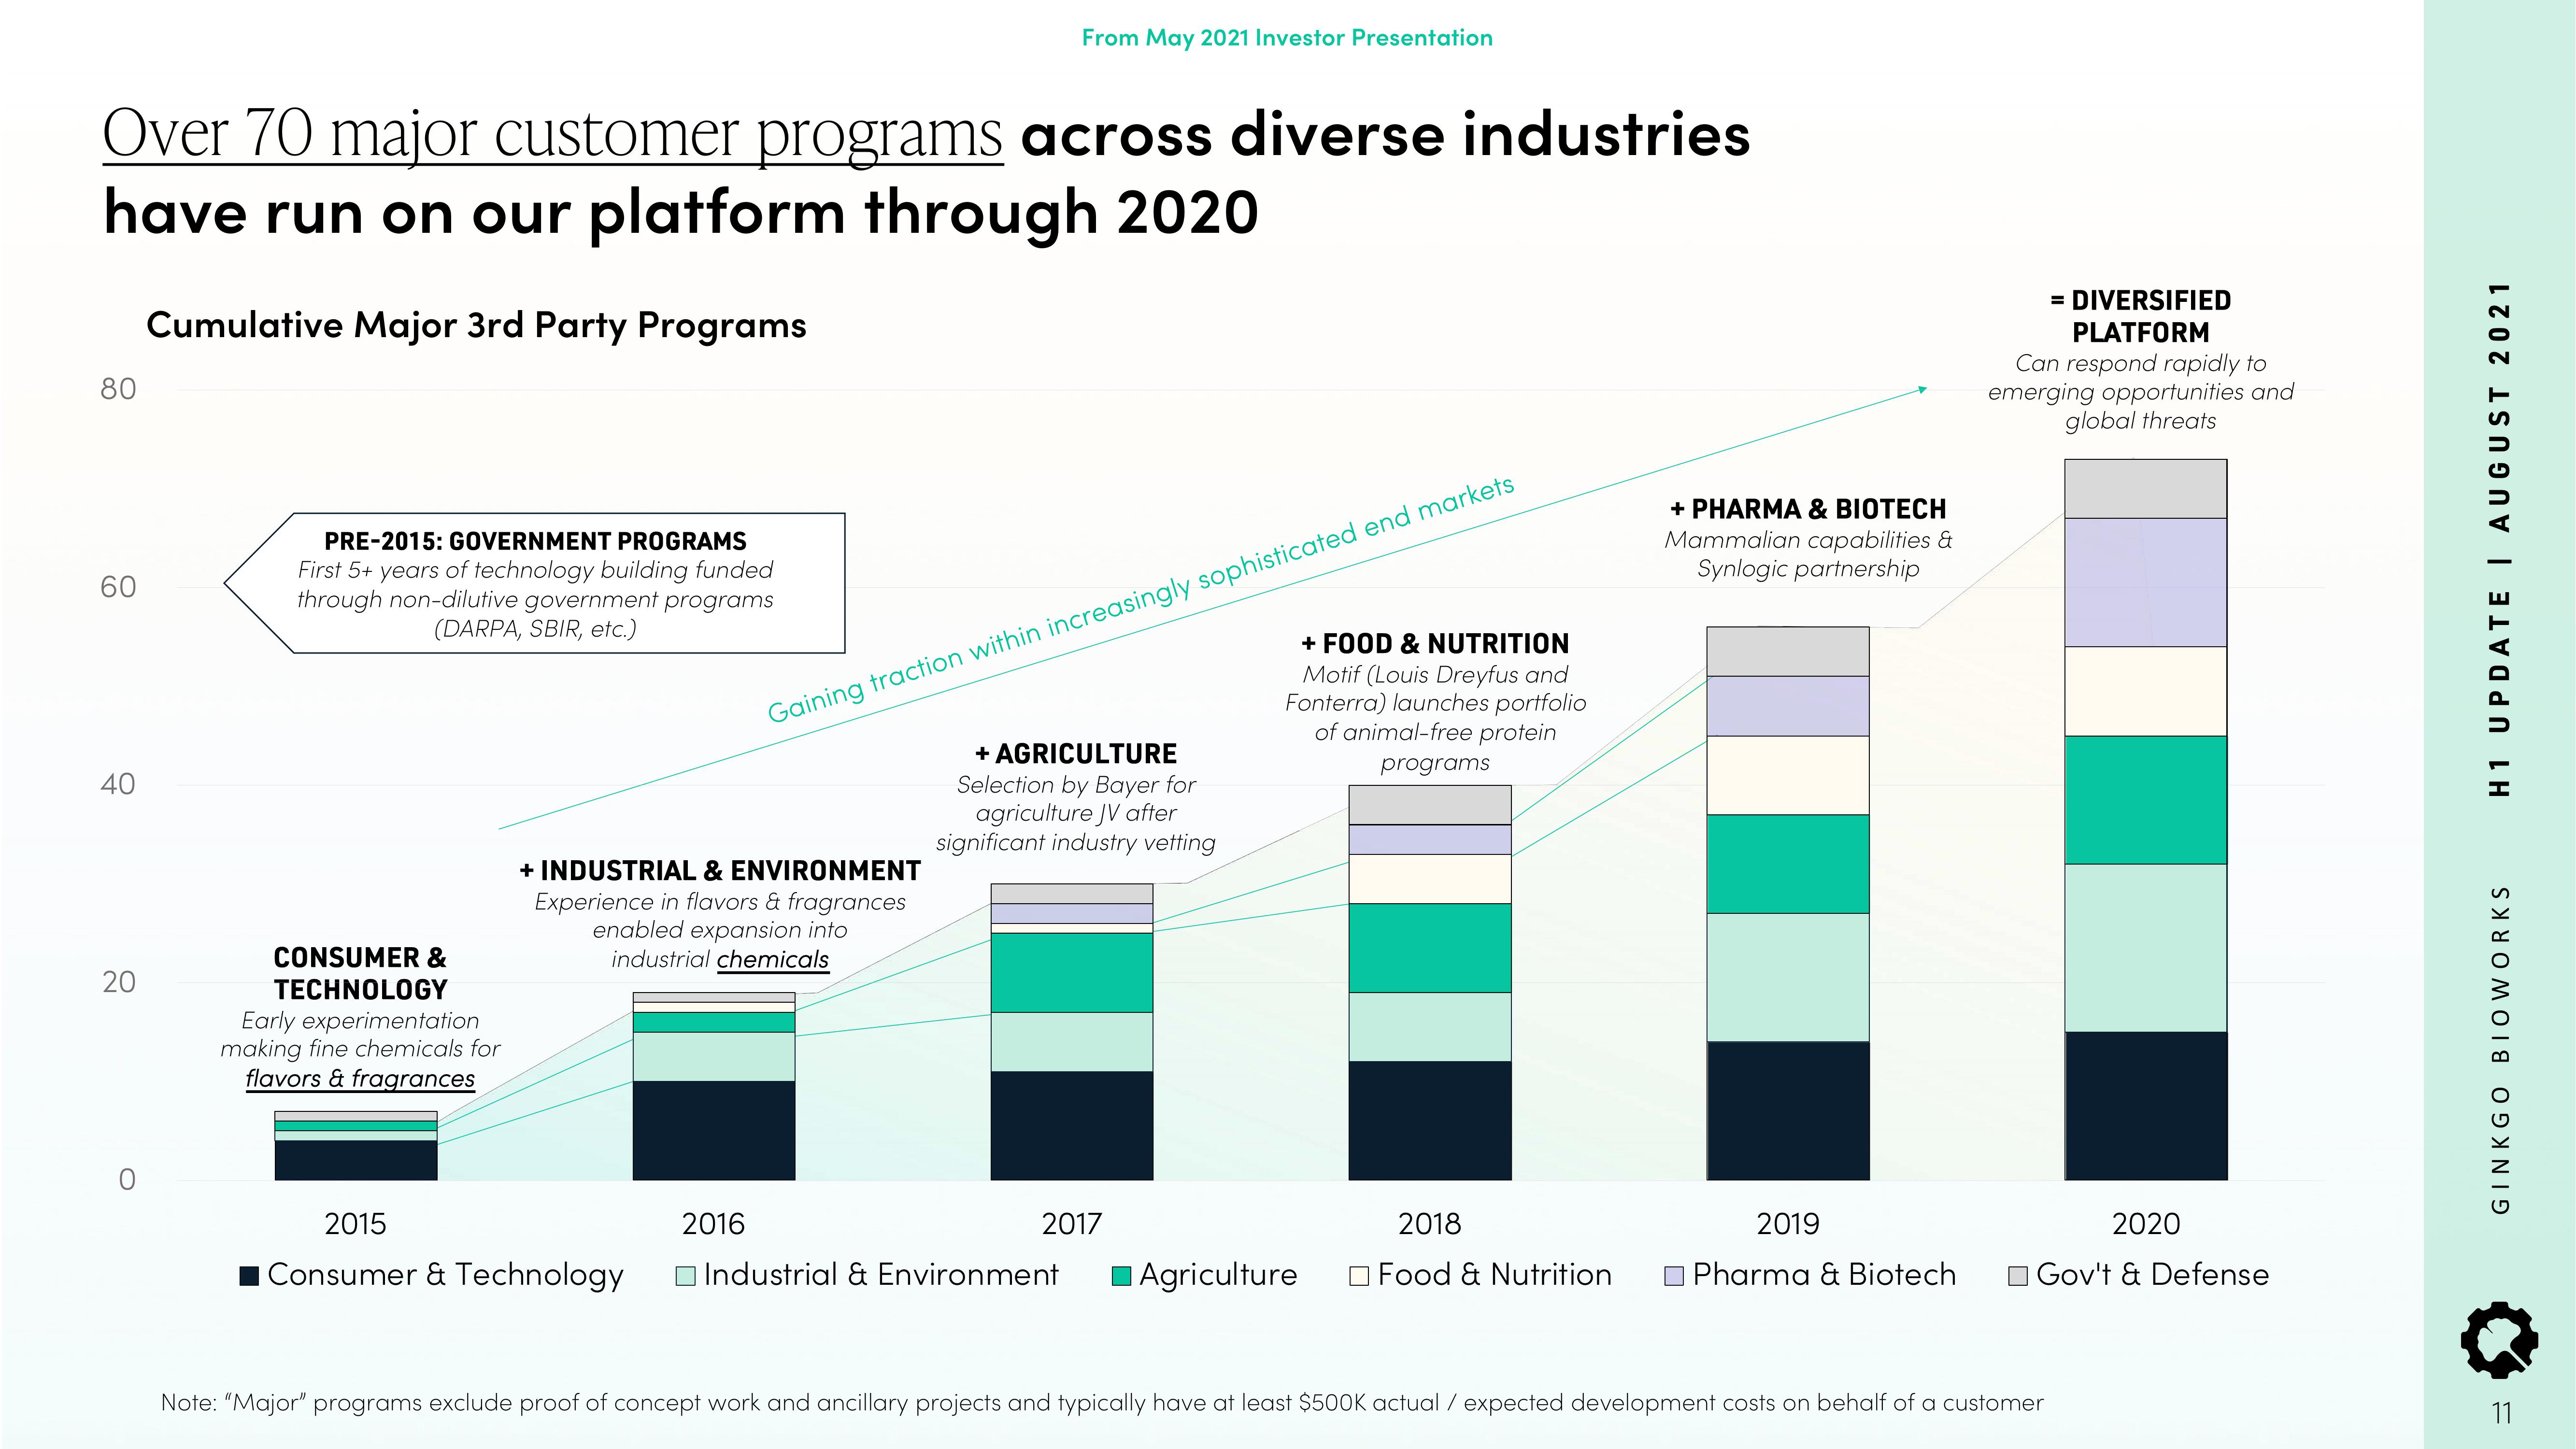Click the Gov't & Defense legend swatch
Viewport: 2576px width, 1449px height.
pos(2018,1276)
